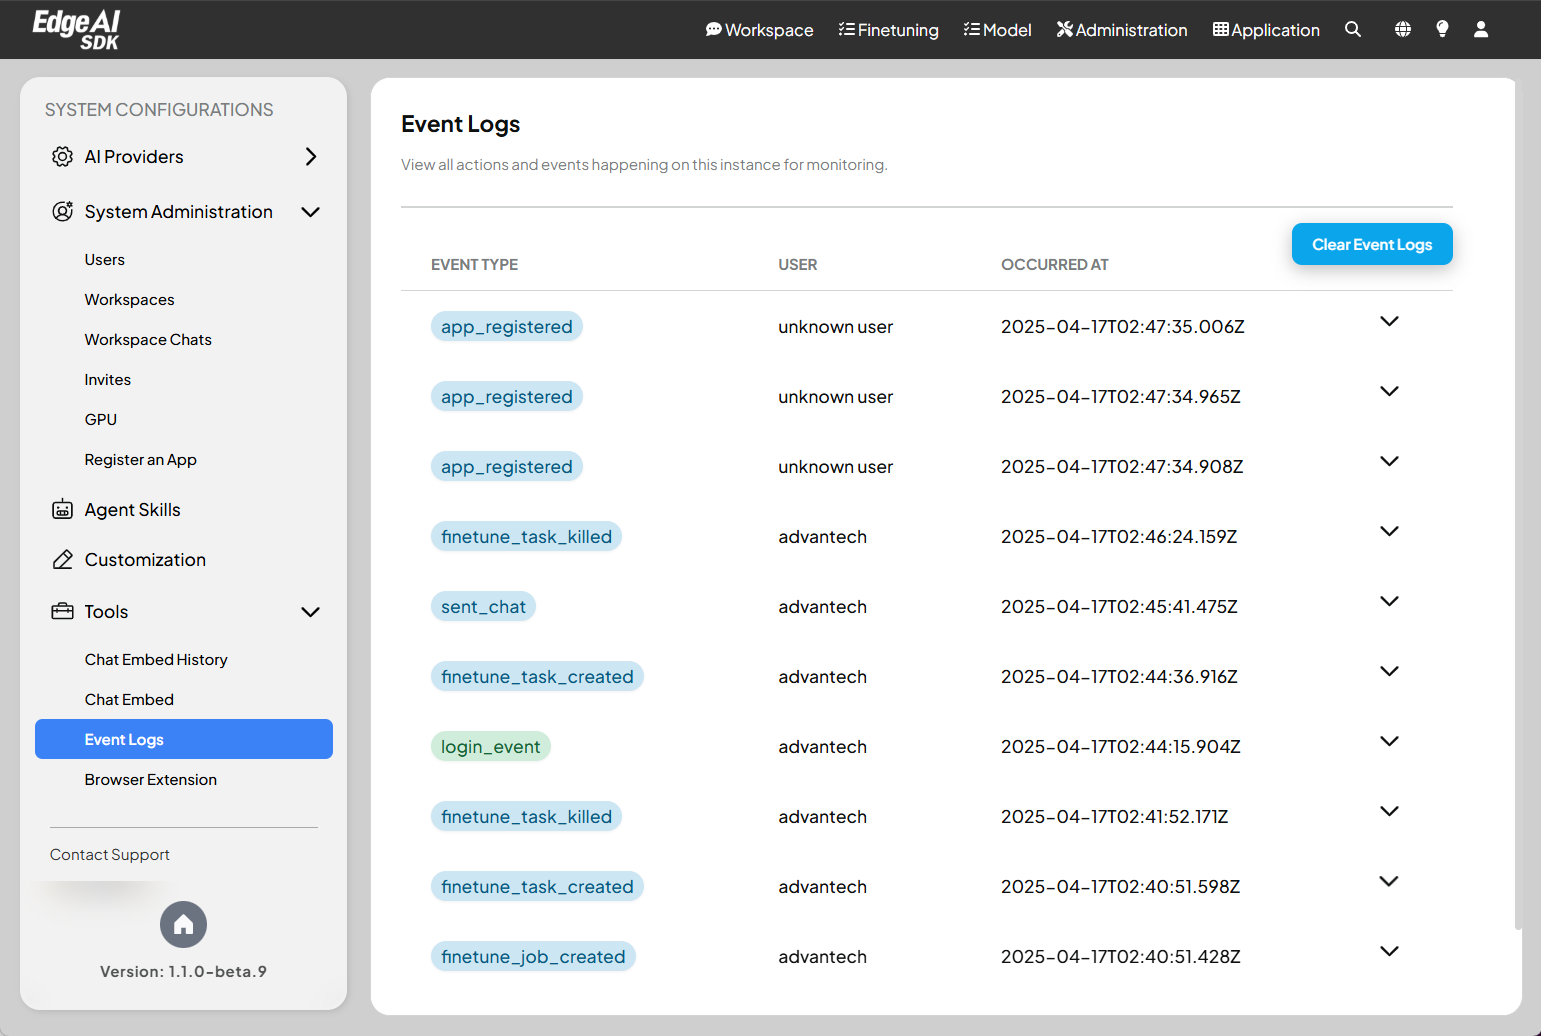Viewport: 1541px width, 1036px height.
Task: Click the EdgeAI SDK logo
Action: [77, 29]
